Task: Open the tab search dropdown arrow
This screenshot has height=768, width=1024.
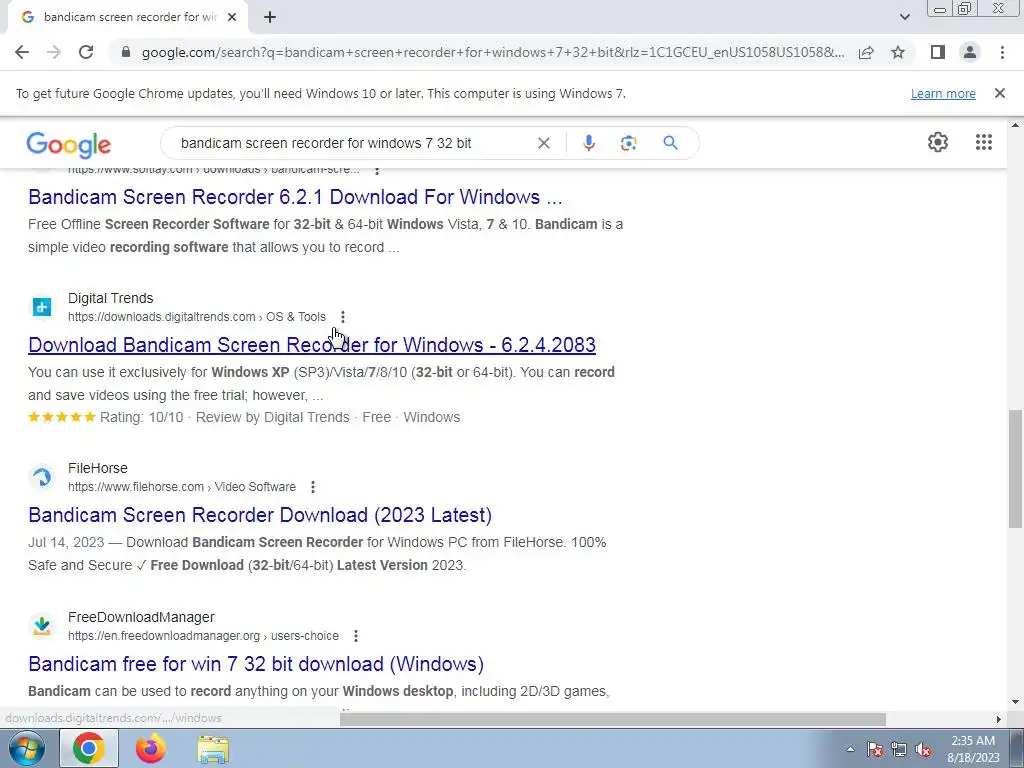Action: pyautogui.click(x=904, y=17)
